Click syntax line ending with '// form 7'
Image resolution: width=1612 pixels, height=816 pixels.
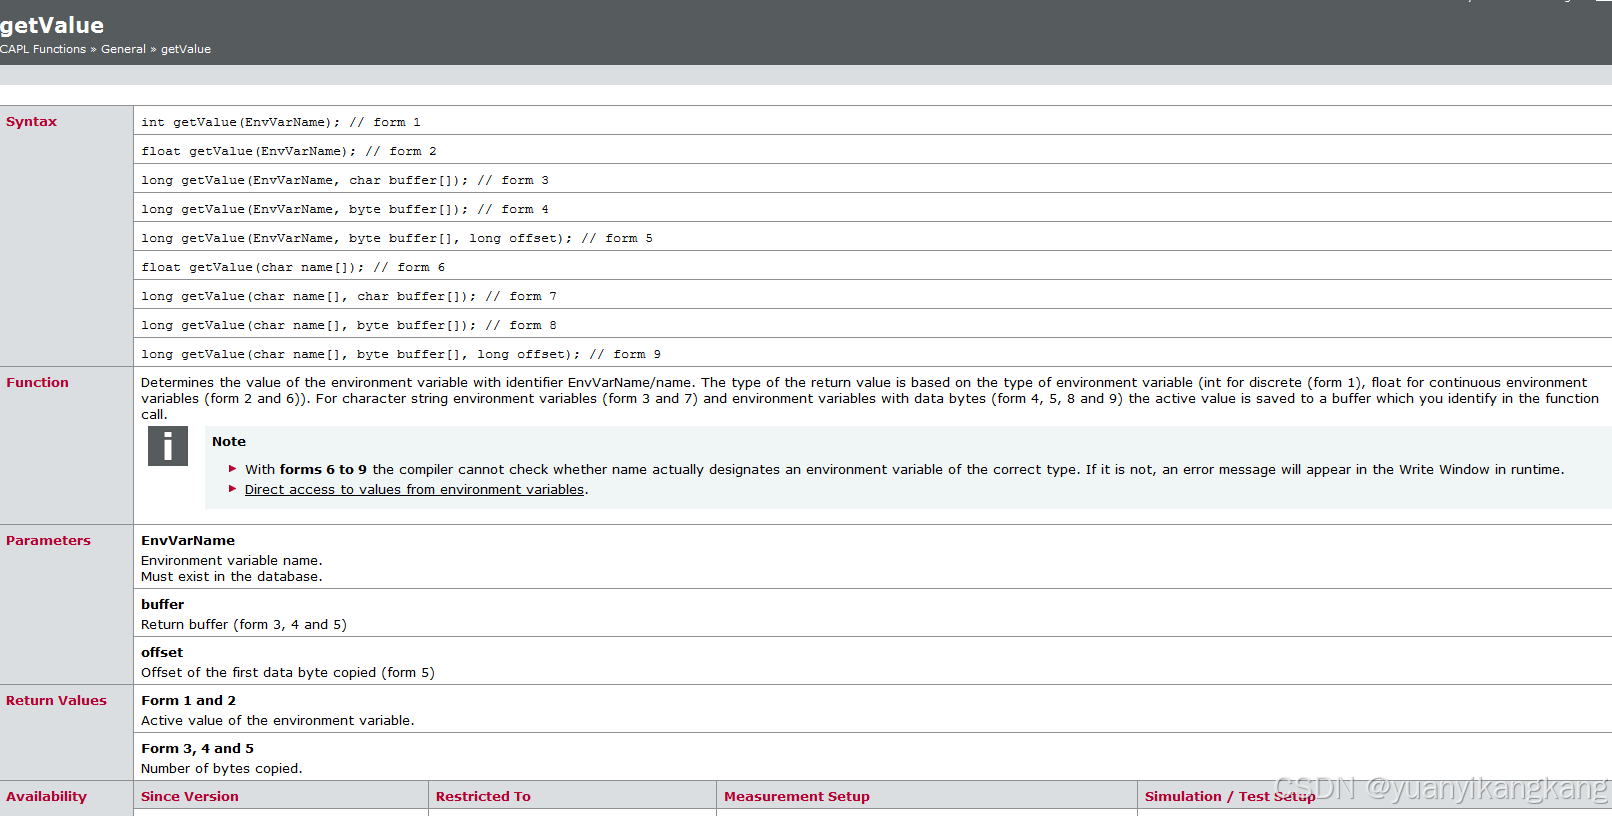[349, 296]
